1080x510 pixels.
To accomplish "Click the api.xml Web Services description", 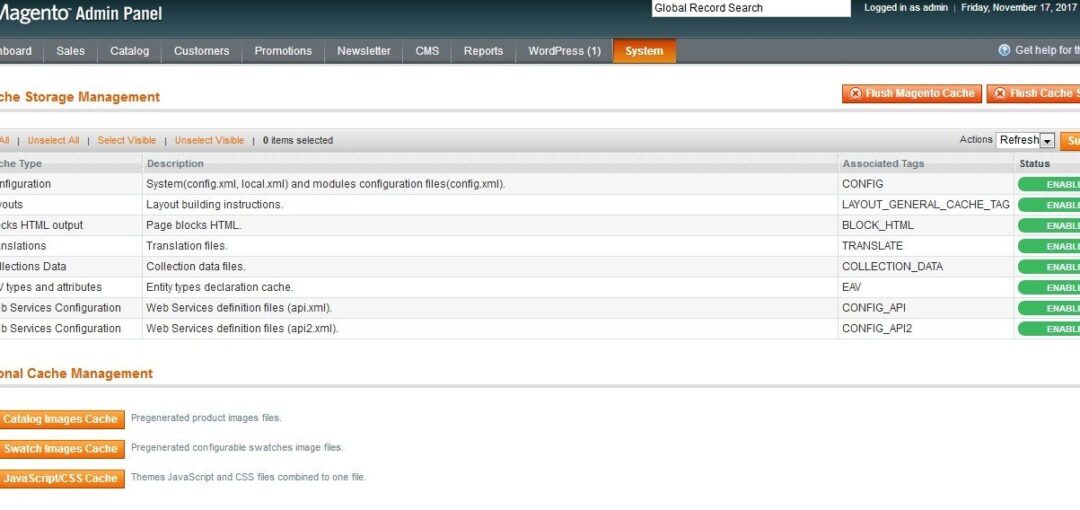I will [x=239, y=308].
